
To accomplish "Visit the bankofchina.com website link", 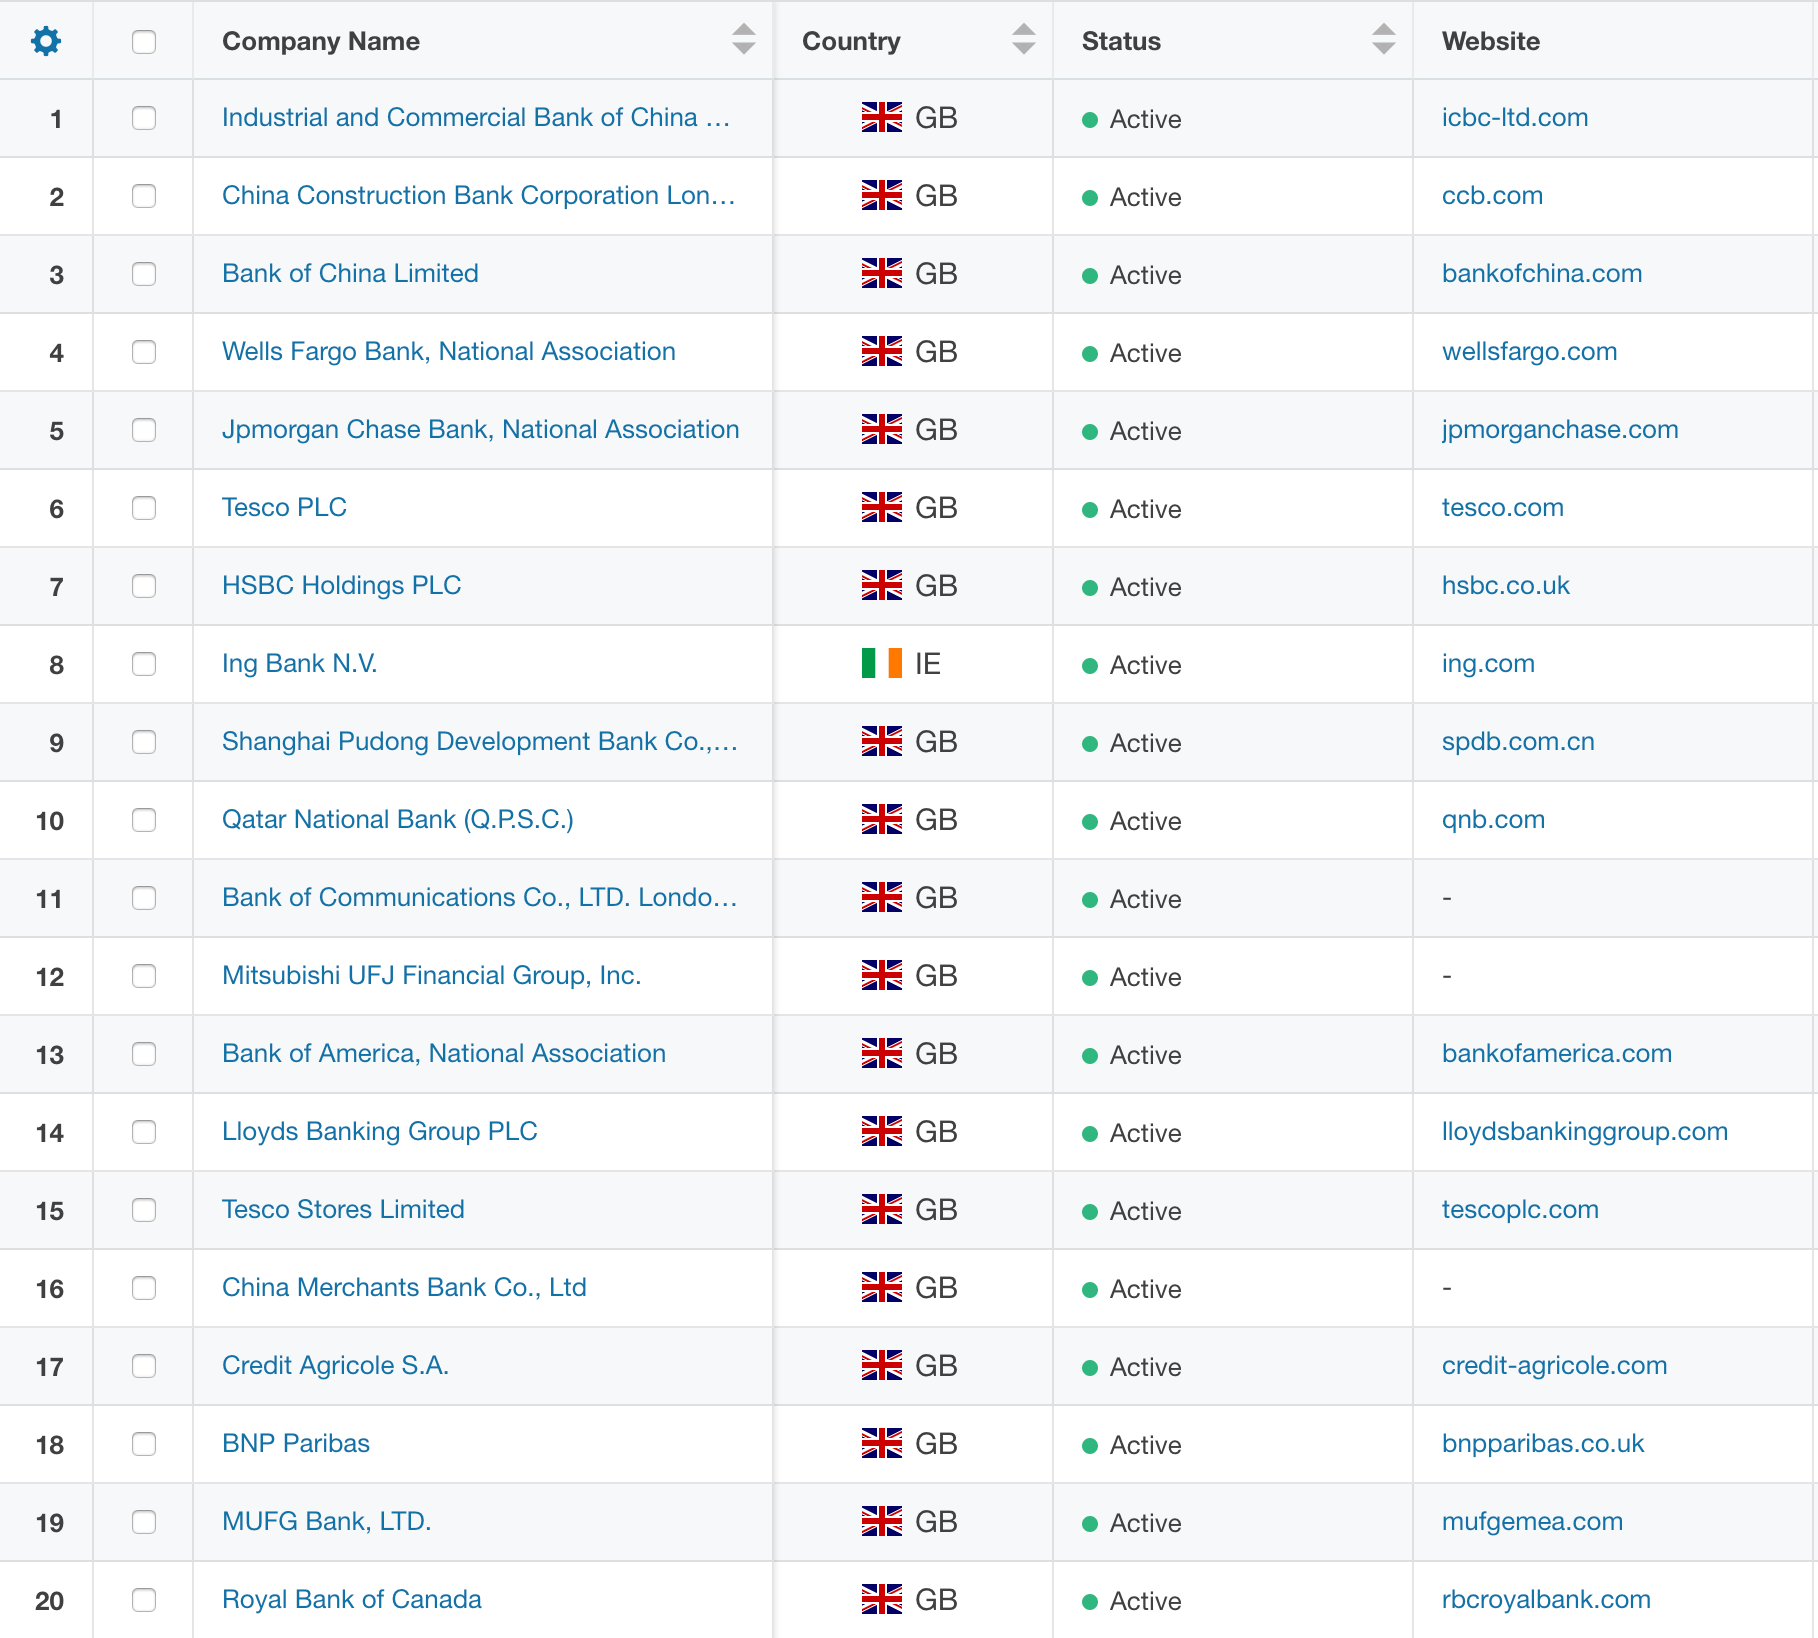I will pos(1542,274).
